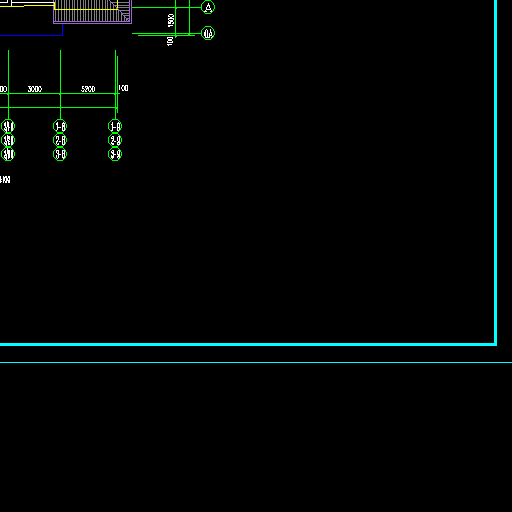Screen dimensions: 512x512
Task: Pick the lowest bubble in the rightmost bottom stack
Action: tap(115, 154)
